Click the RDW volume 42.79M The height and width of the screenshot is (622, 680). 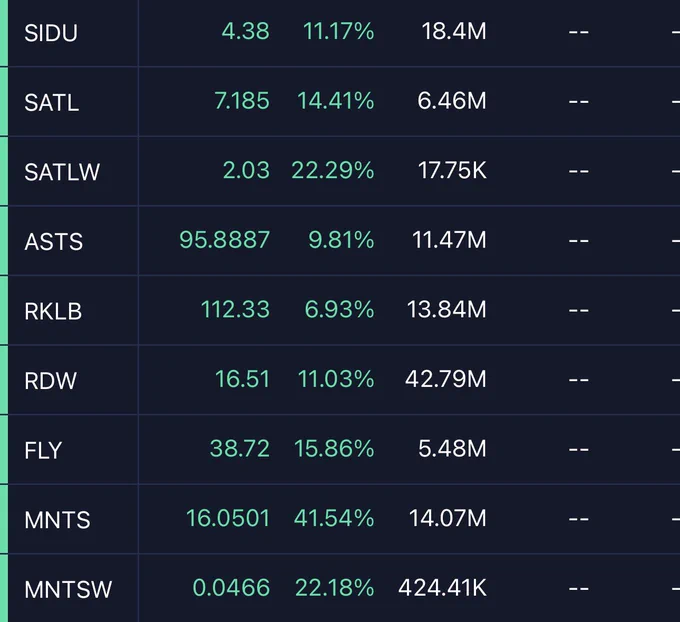click(446, 379)
